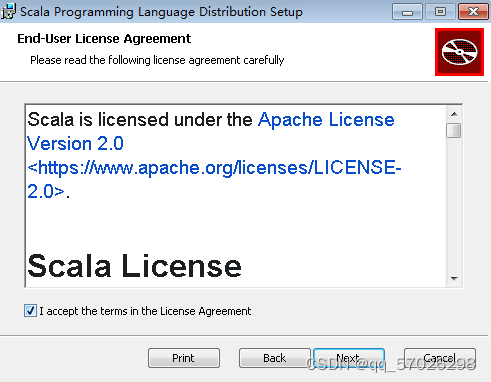
Task: Click the End-User License Agreement heading
Action: point(104,39)
